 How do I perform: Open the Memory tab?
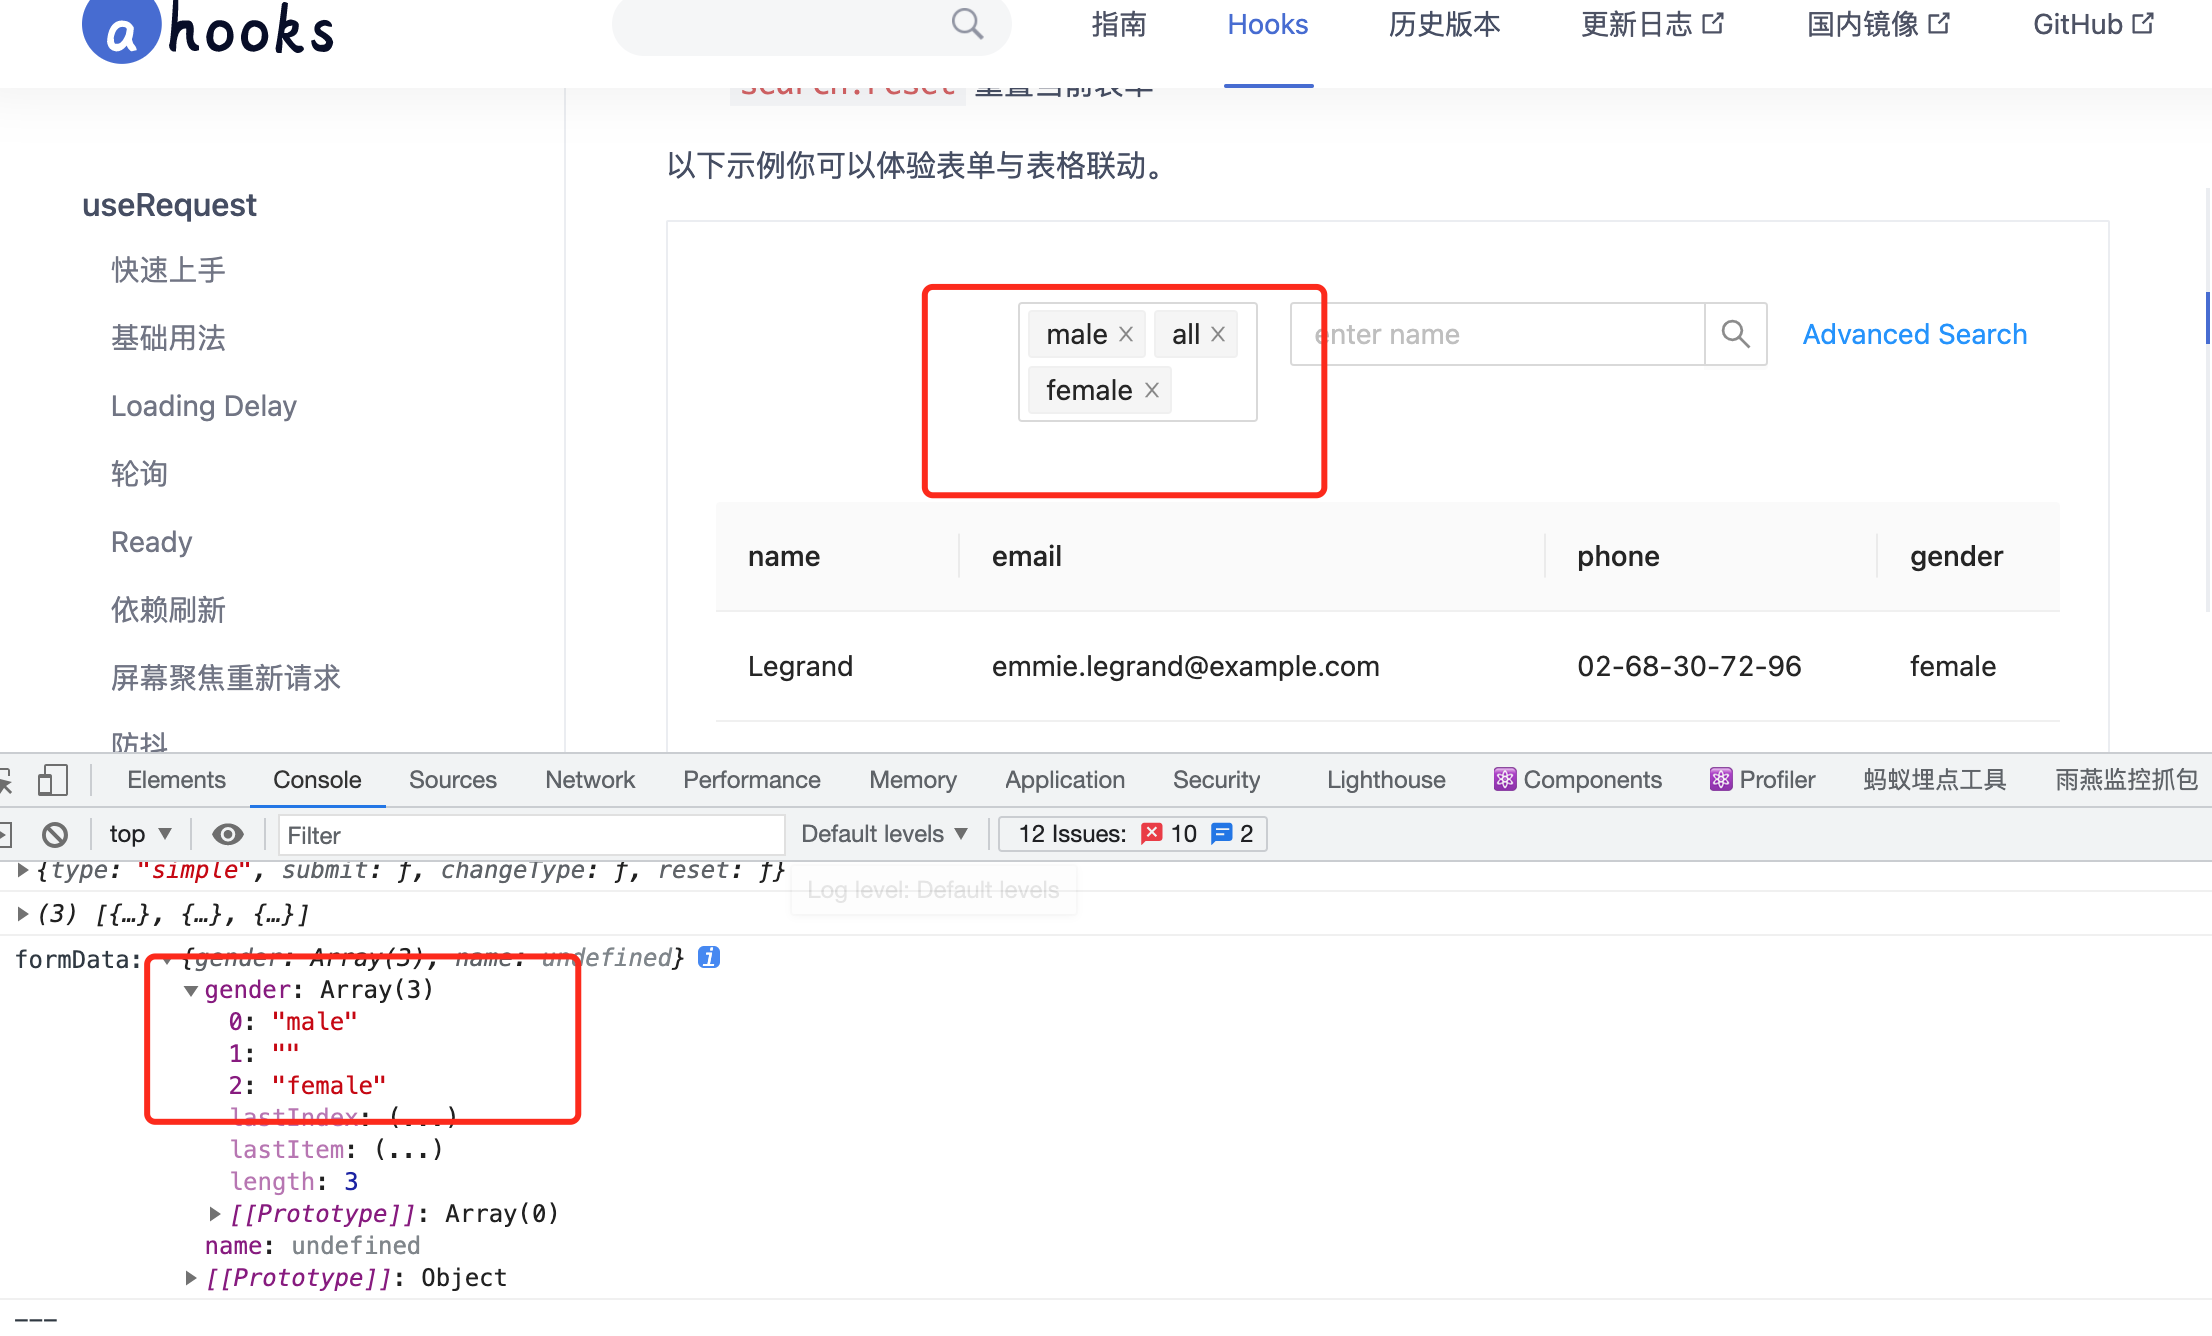[x=913, y=780]
